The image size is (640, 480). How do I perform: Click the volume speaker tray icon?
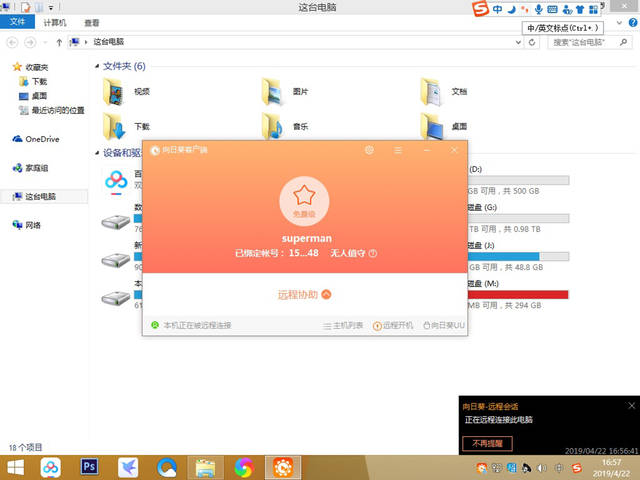tap(541, 468)
